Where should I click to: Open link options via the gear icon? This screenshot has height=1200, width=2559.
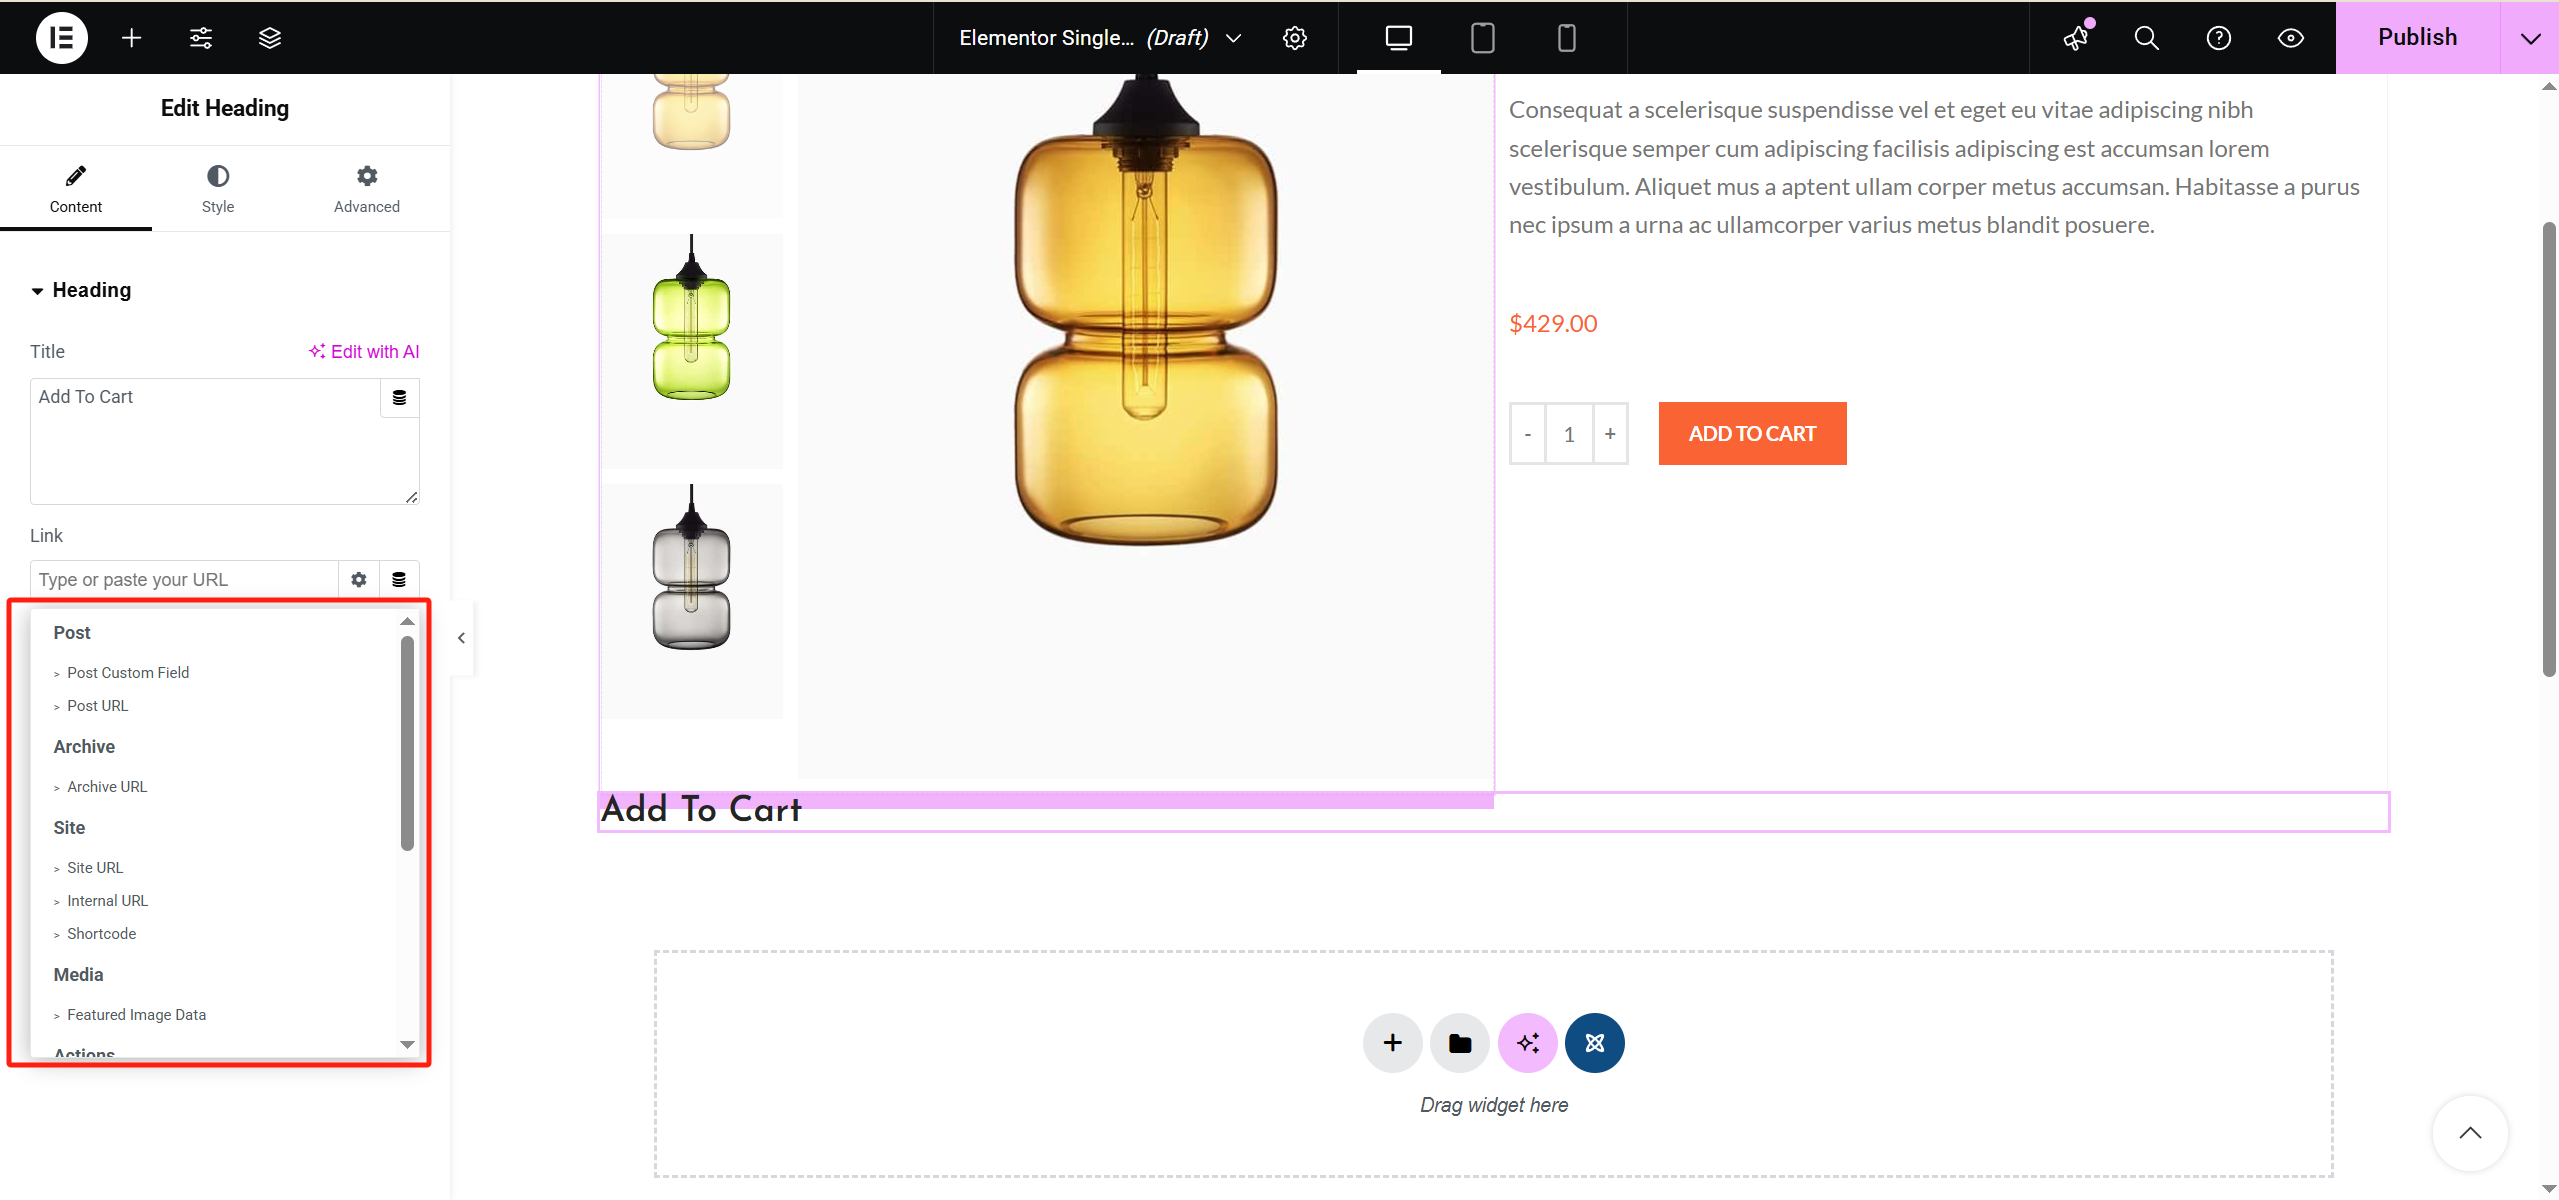pos(357,579)
